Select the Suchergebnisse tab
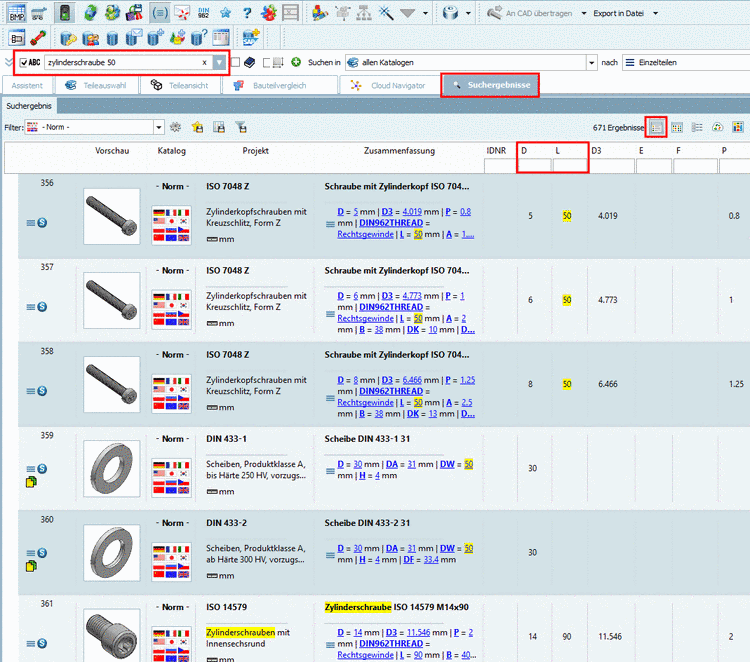750x662 pixels. click(x=490, y=85)
